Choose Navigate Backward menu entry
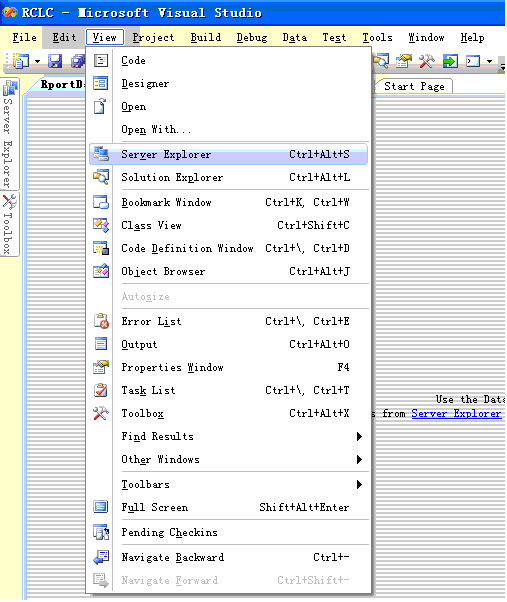 click(228, 557)
